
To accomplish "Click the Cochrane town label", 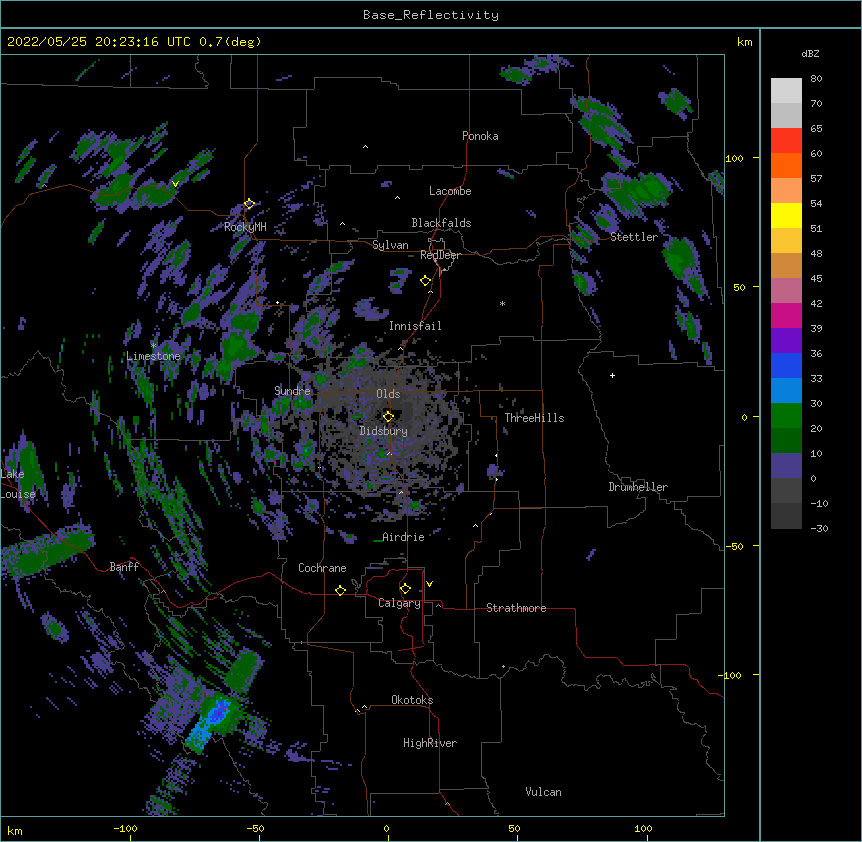I will [x=322, y=568].
